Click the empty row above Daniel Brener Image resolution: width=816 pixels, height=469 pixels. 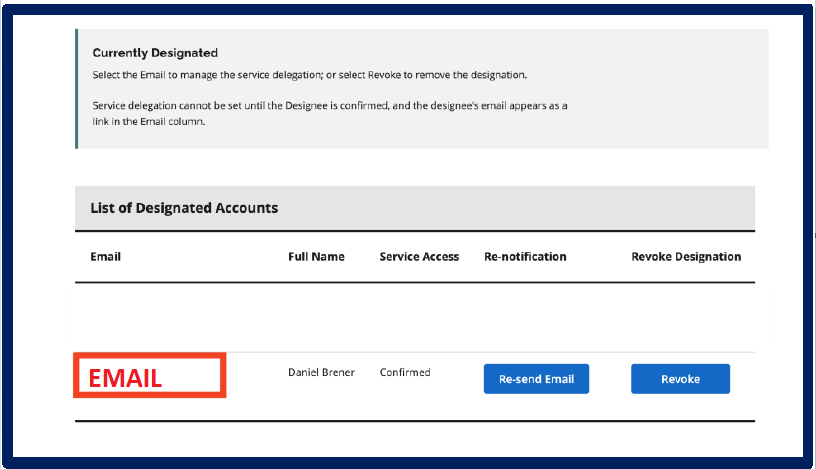pyautogui.click(x=414, y=317)
